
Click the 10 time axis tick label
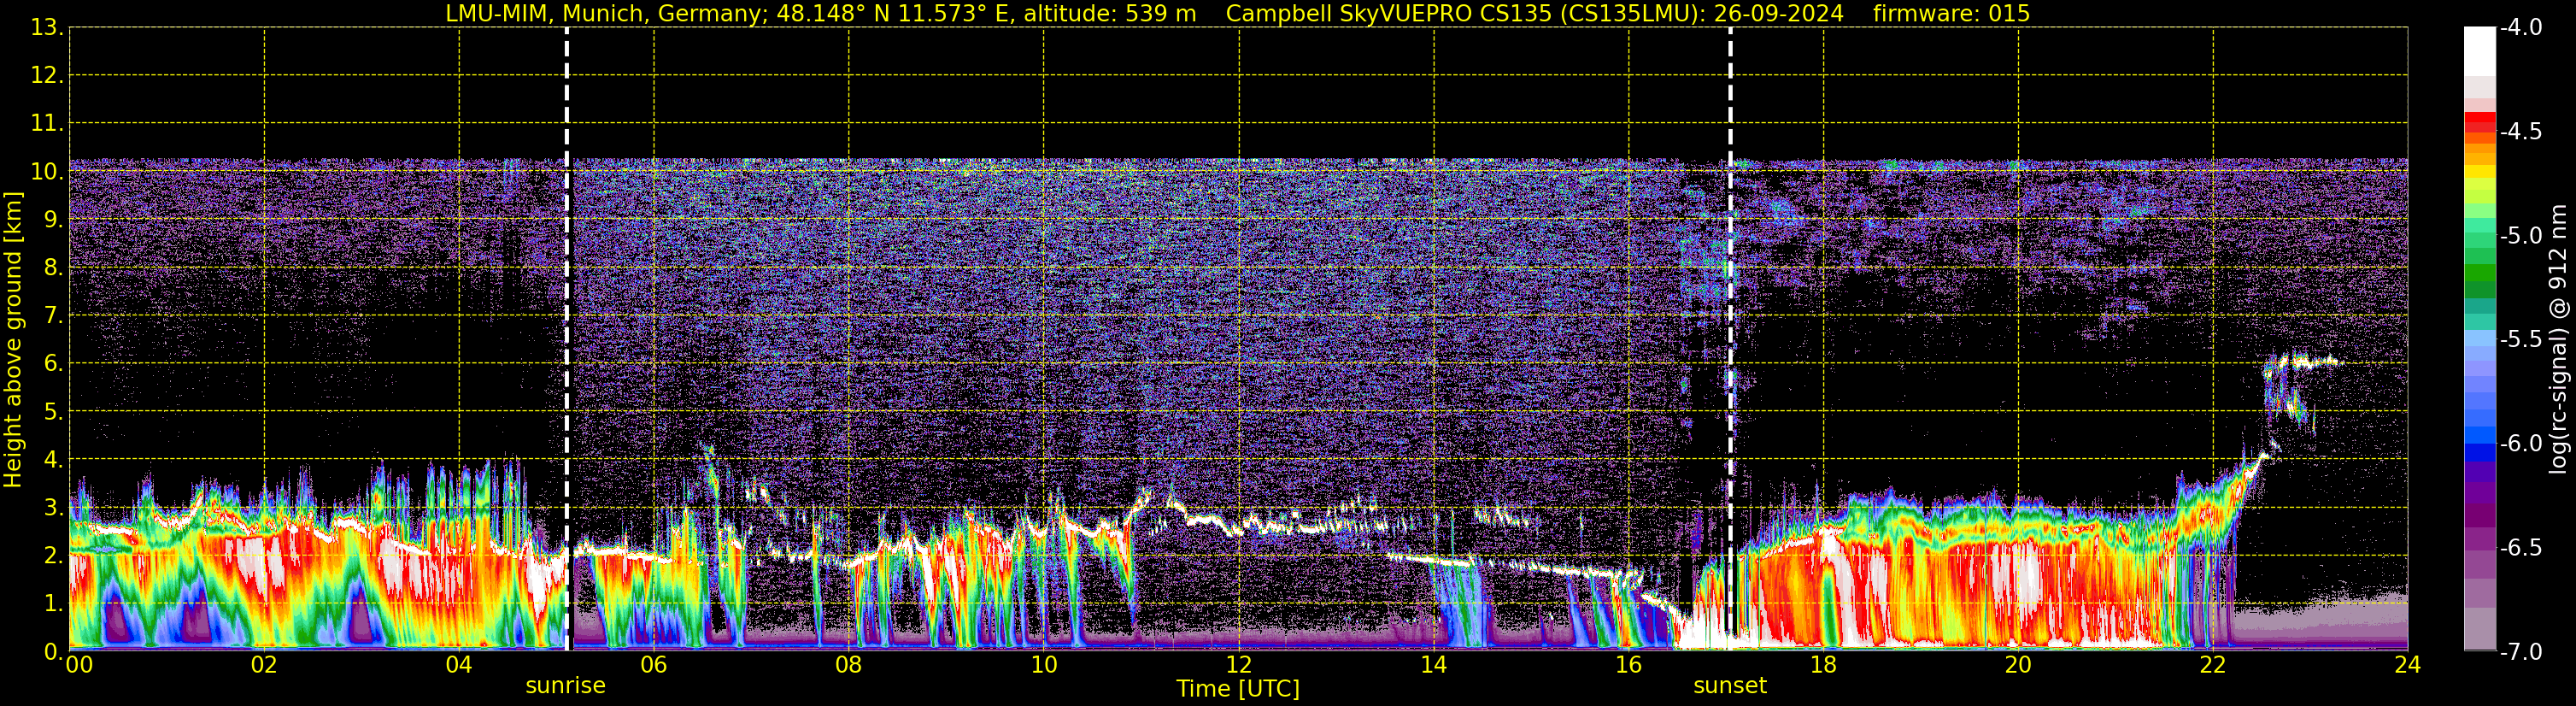coord(1044,665)
